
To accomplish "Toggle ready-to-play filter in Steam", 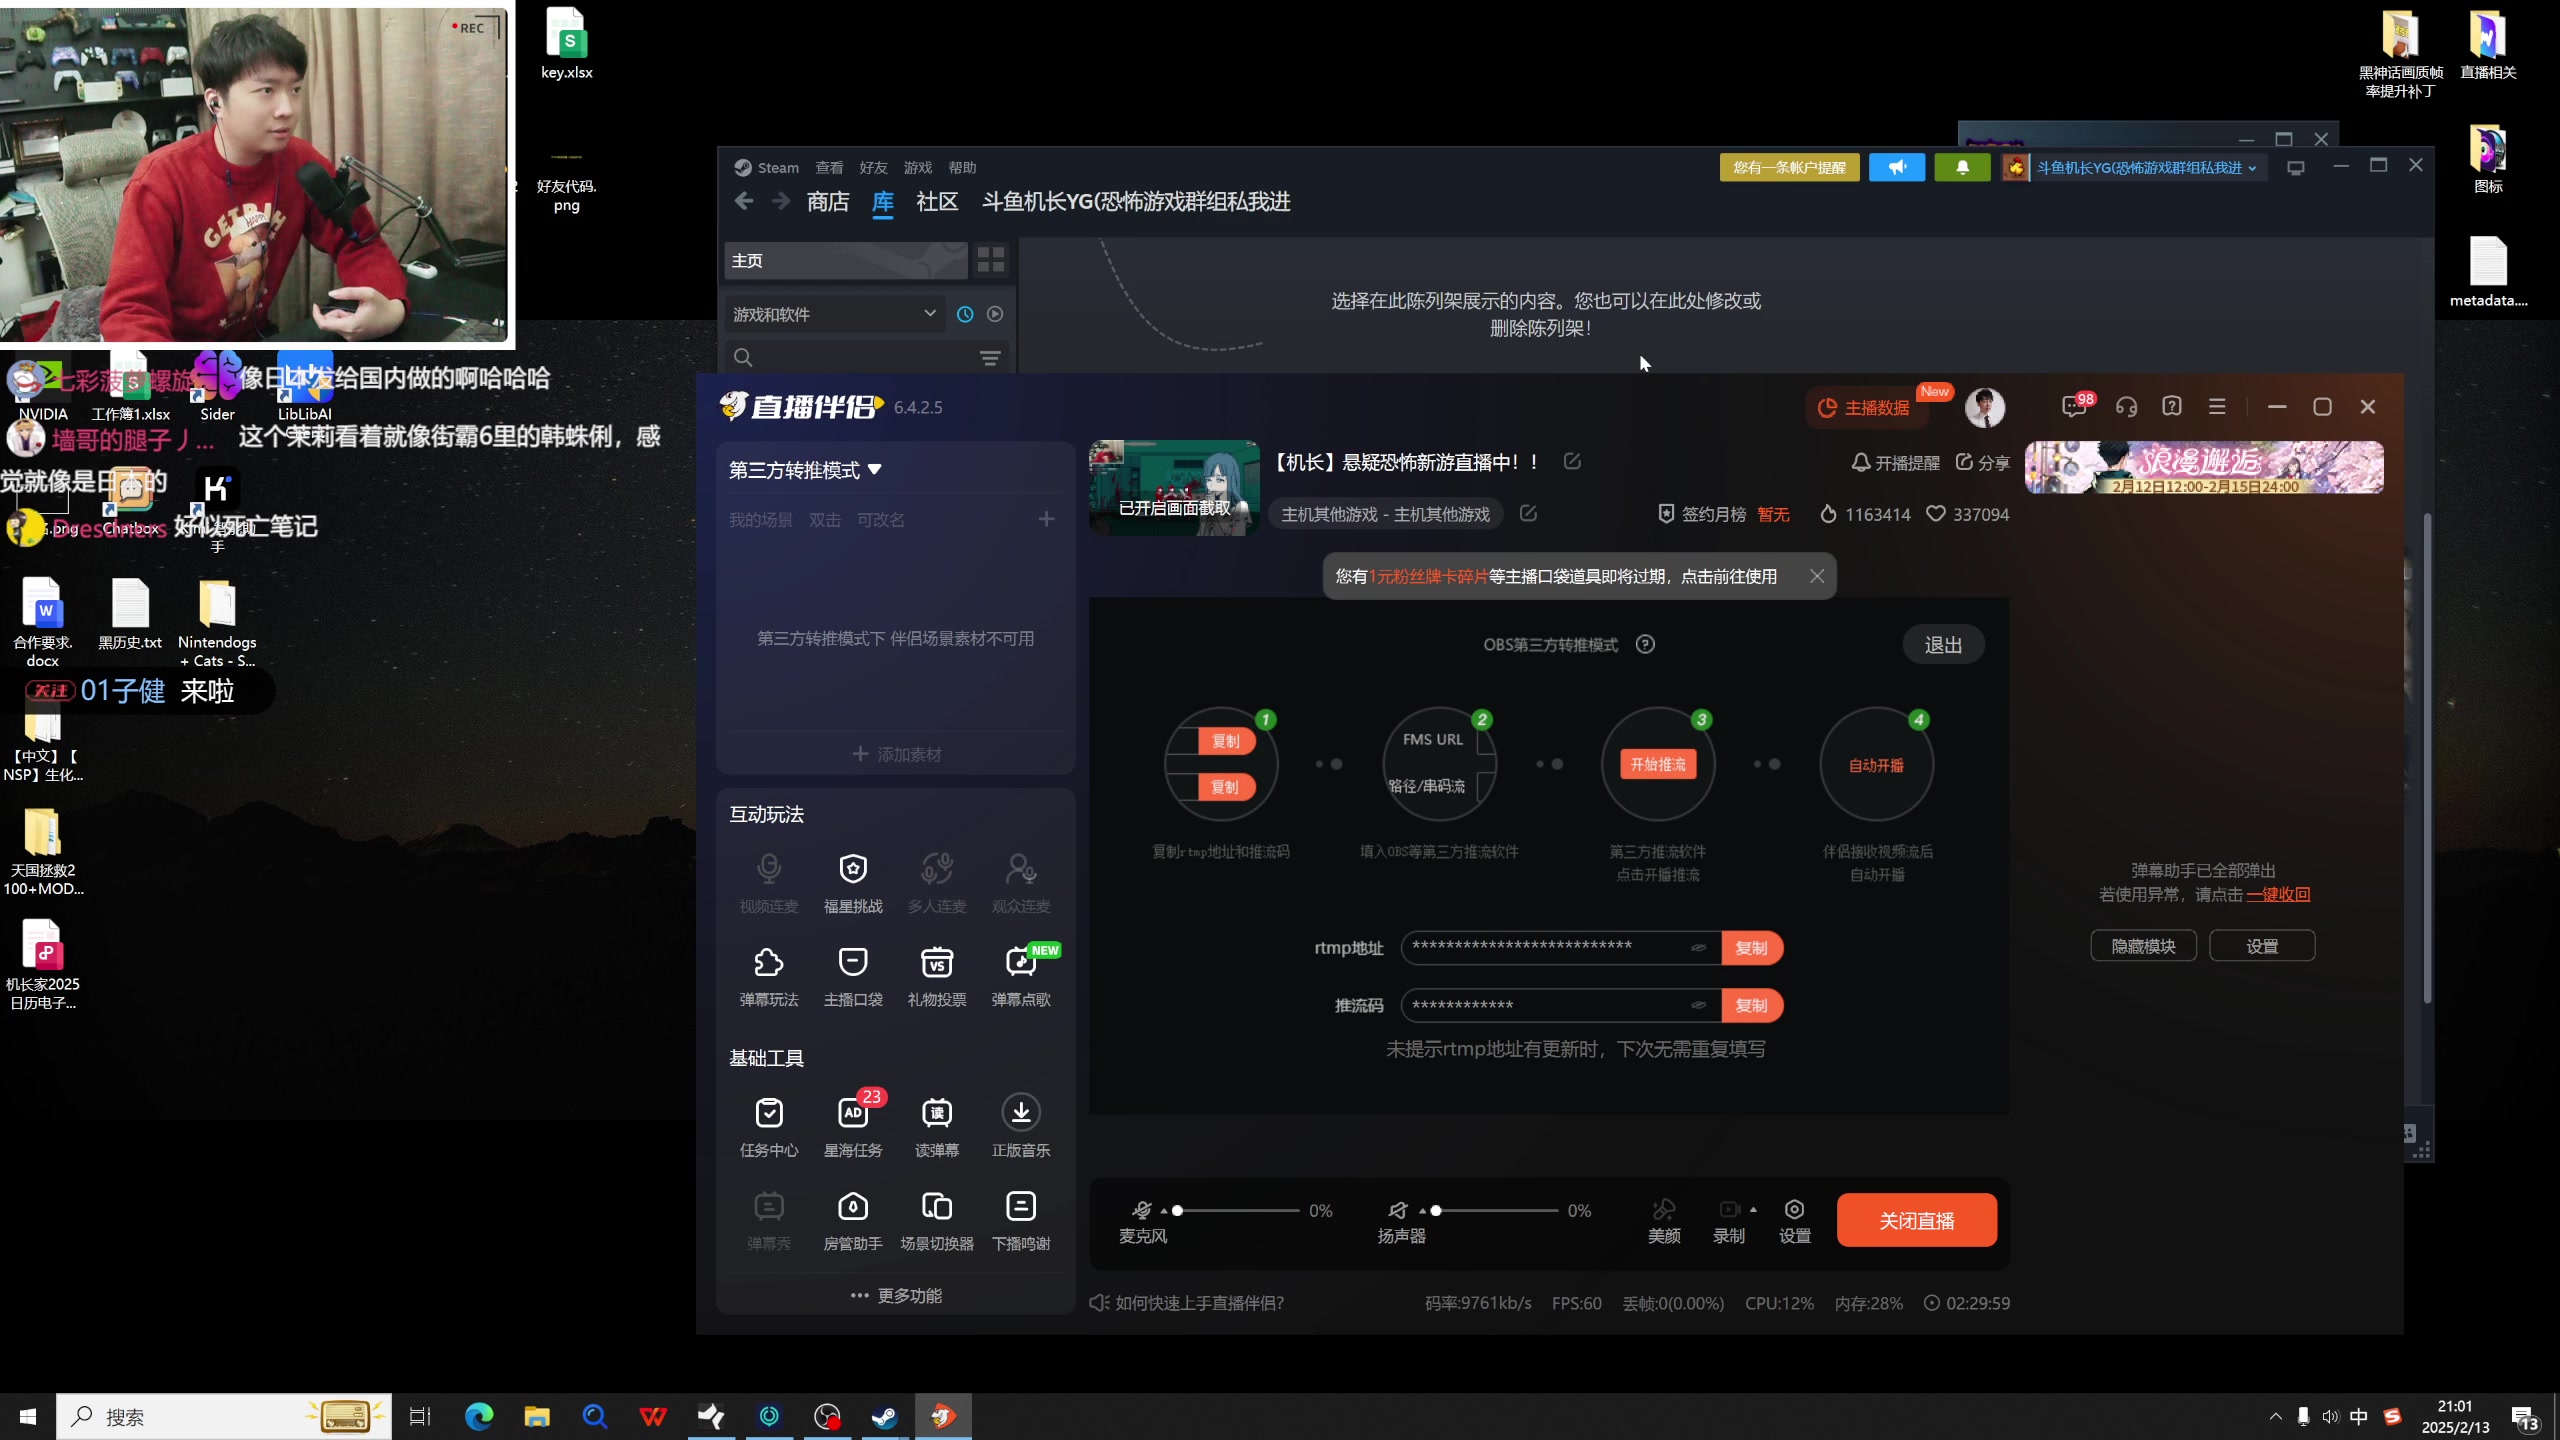I will point(995,314).
